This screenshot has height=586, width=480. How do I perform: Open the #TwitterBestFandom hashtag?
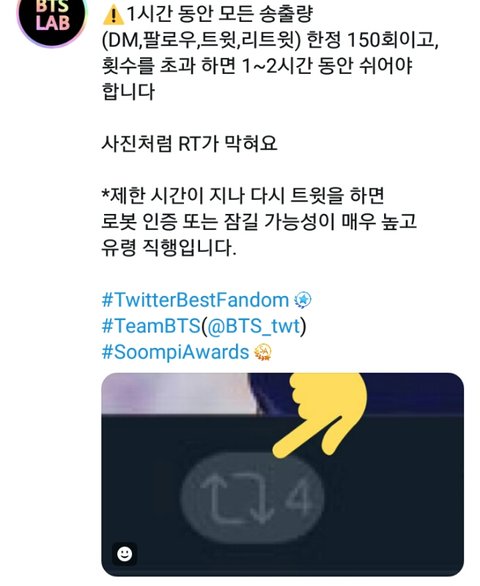click(196, 300)
